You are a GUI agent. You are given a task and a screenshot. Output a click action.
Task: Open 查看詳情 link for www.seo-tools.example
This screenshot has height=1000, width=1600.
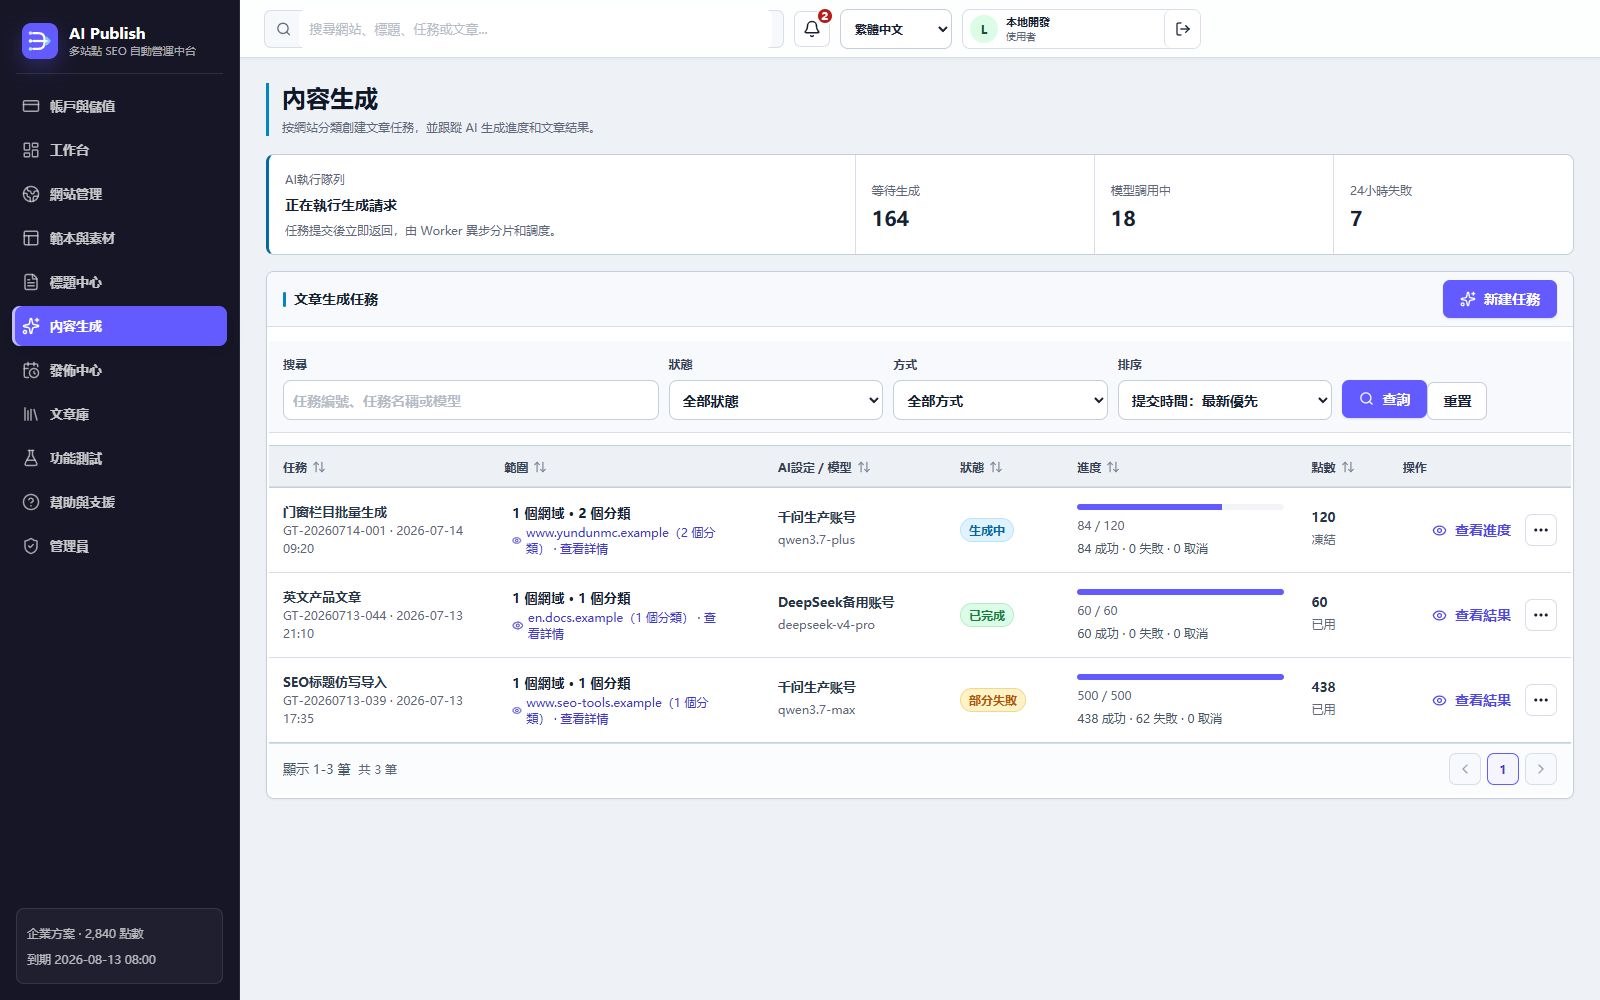click(584, 718)
